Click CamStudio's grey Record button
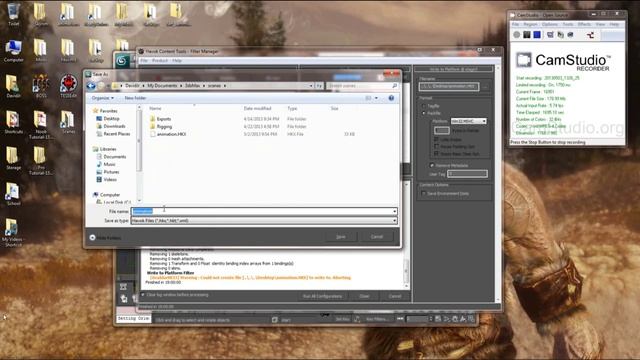This screenshot has width=640, height=360. click(x=517, y=35)
